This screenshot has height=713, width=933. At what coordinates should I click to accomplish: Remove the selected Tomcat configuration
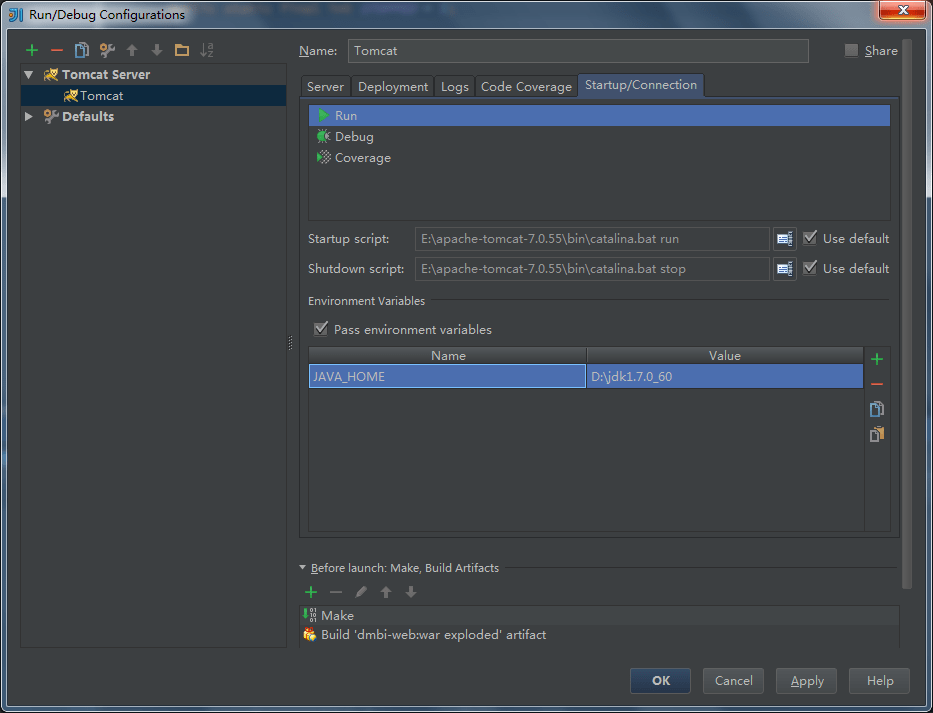tap(57, 50)
